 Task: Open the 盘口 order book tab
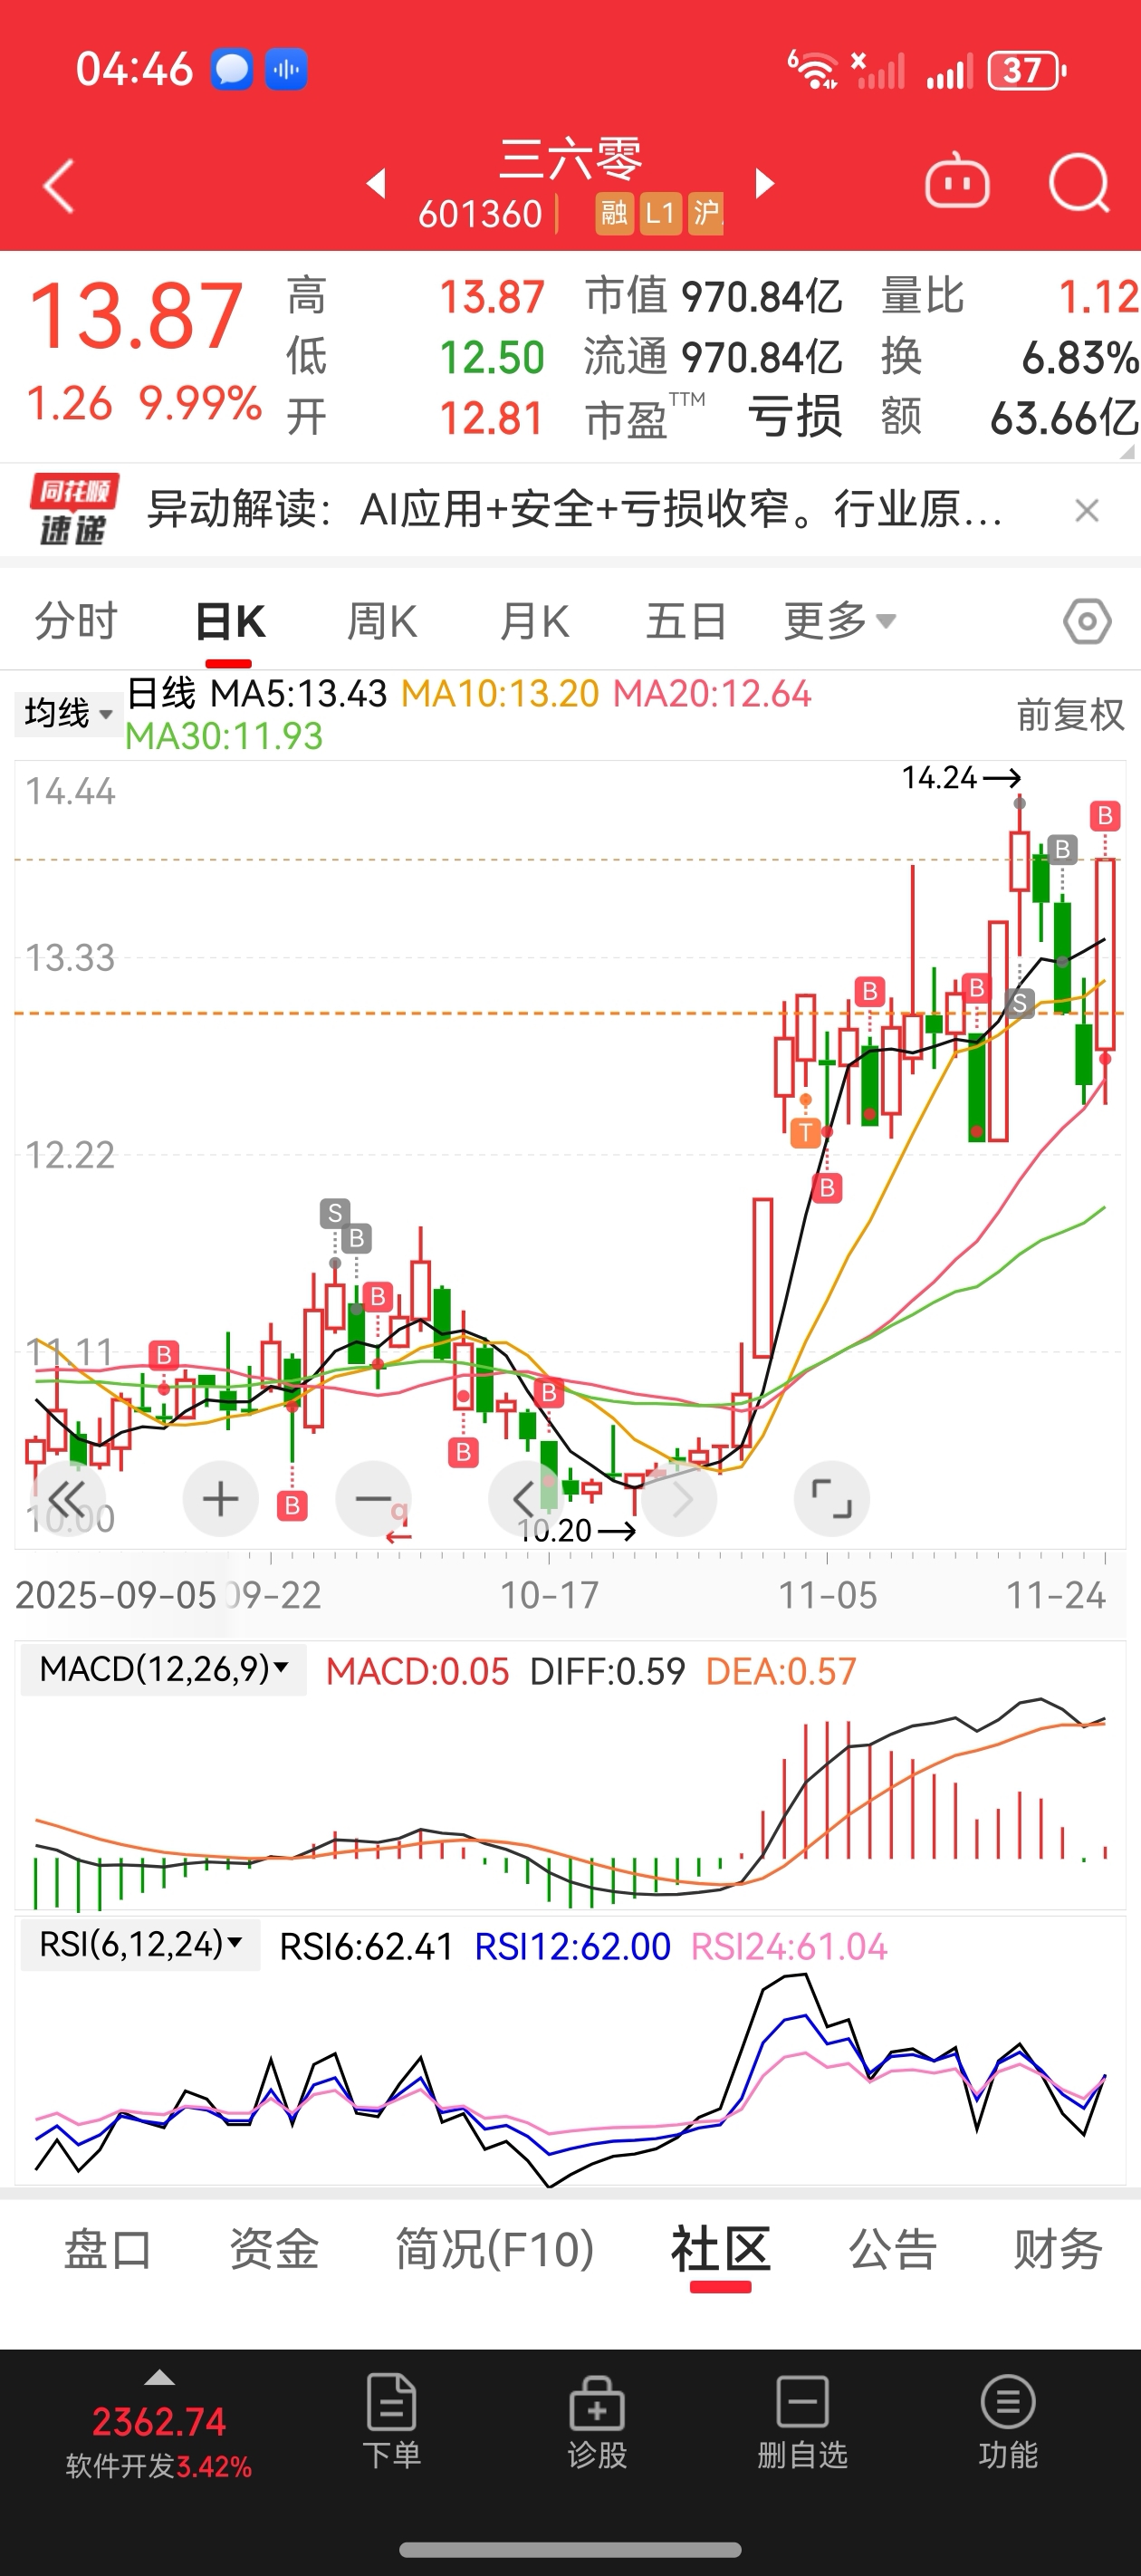(107, 2250)
